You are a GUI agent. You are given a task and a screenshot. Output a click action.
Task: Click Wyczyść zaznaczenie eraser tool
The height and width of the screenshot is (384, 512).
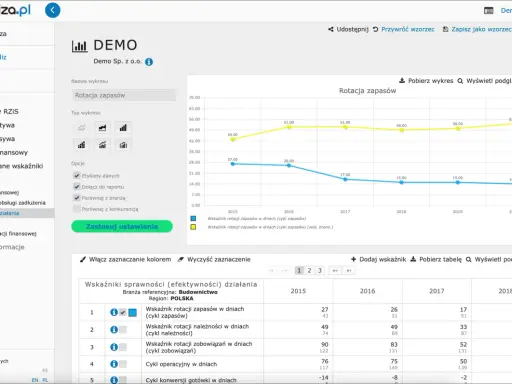pyautogui.click(x=214, y=259)
